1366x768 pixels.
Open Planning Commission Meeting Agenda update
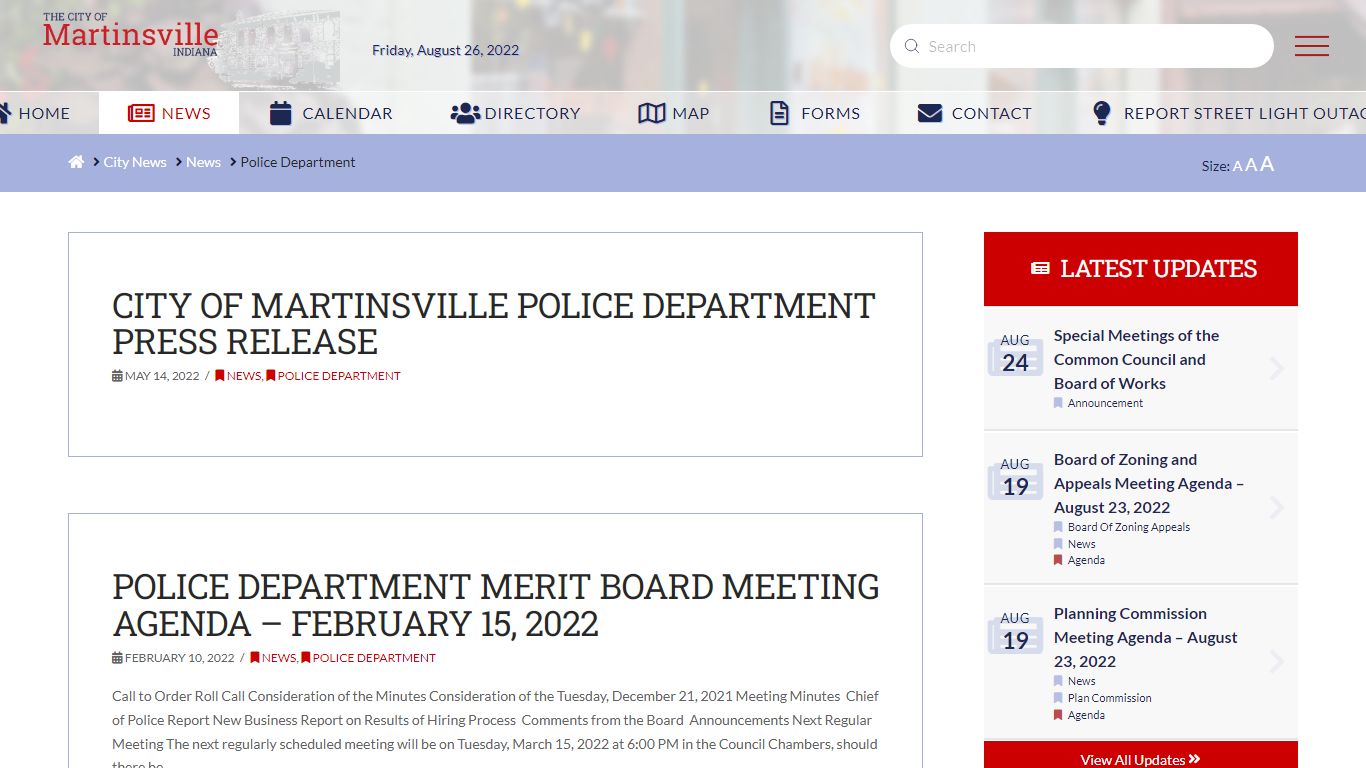(1146, 637)
